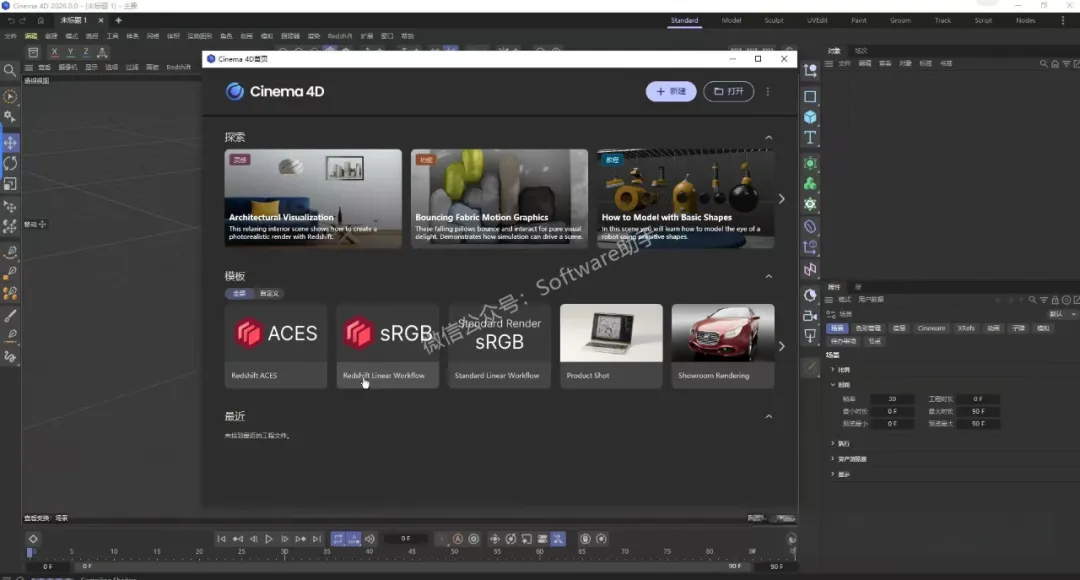Image resolution: width=1080 pixels, height=580 pixels.
Task: Toggle the Y axis lock
Action: pyautogui.click(x=70, y=52)
